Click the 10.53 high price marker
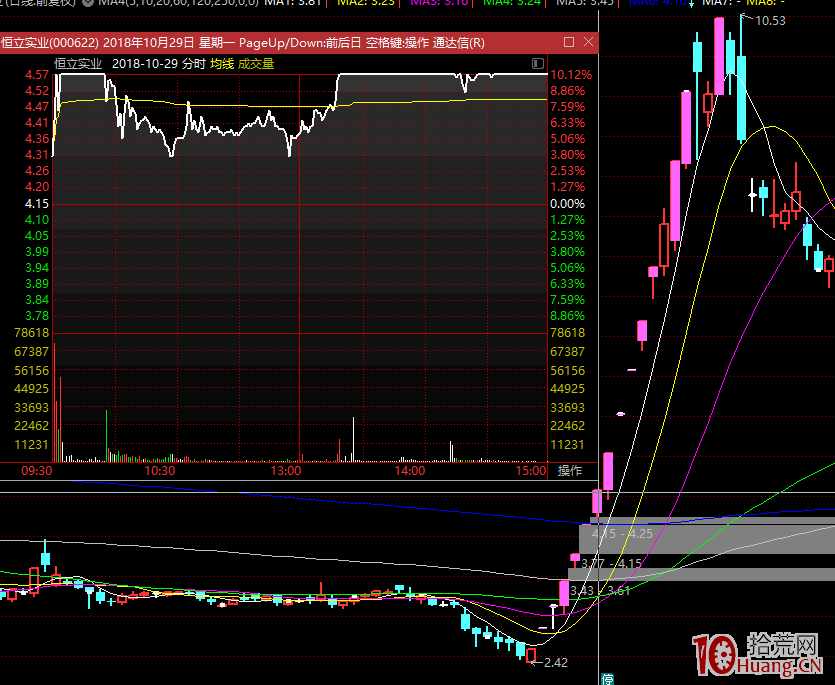 (769, 21)
